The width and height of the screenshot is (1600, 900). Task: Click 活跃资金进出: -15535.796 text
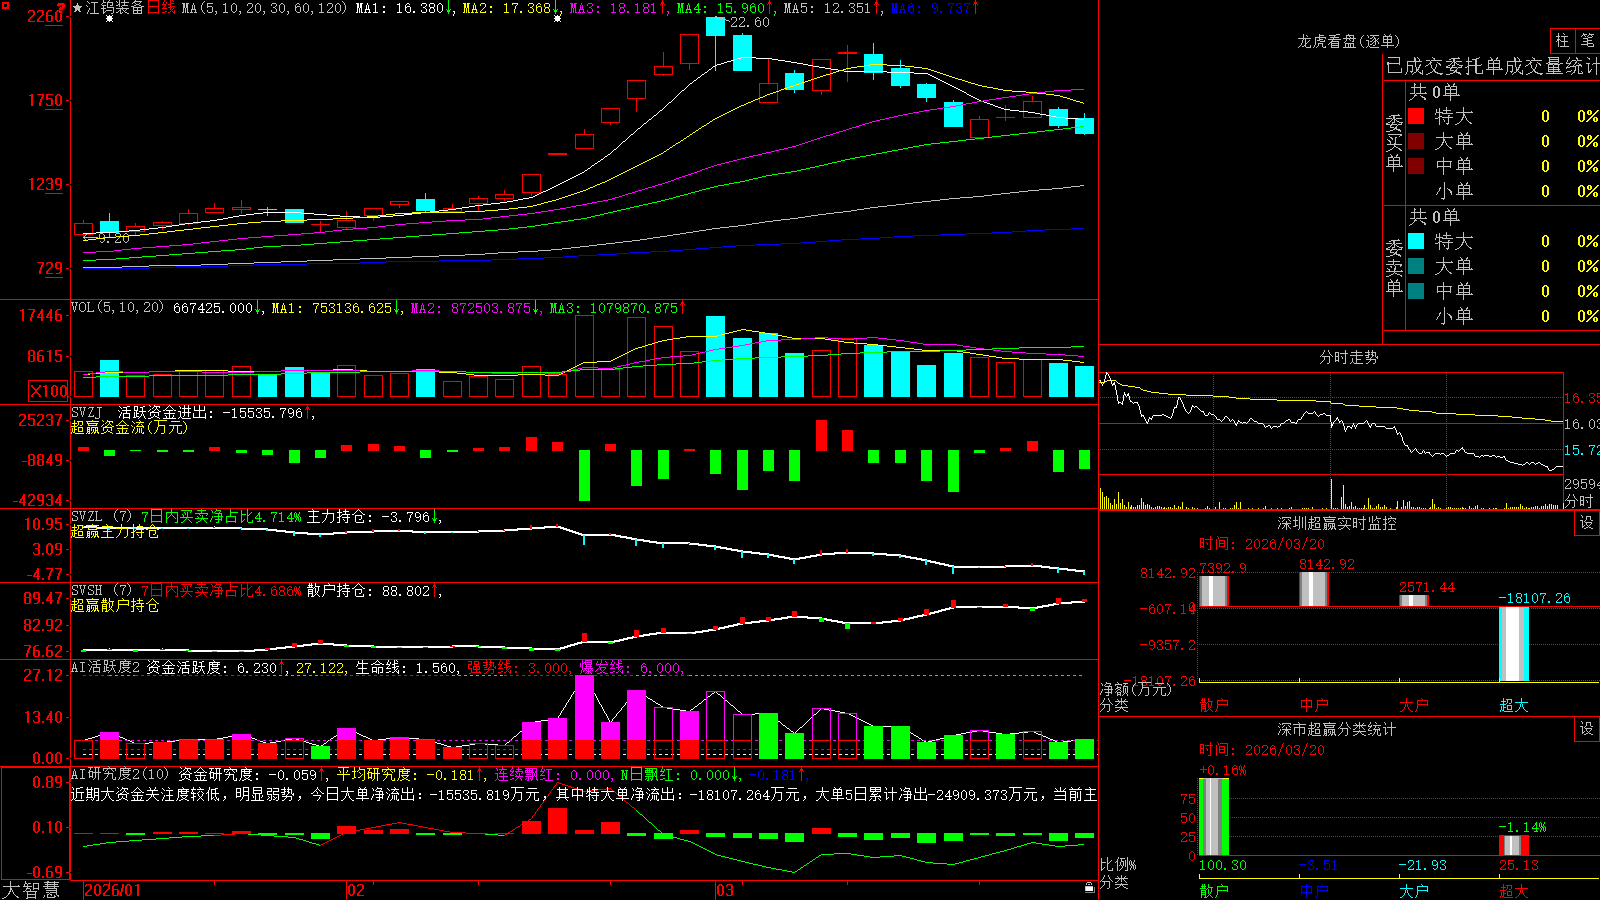(210, 412)
